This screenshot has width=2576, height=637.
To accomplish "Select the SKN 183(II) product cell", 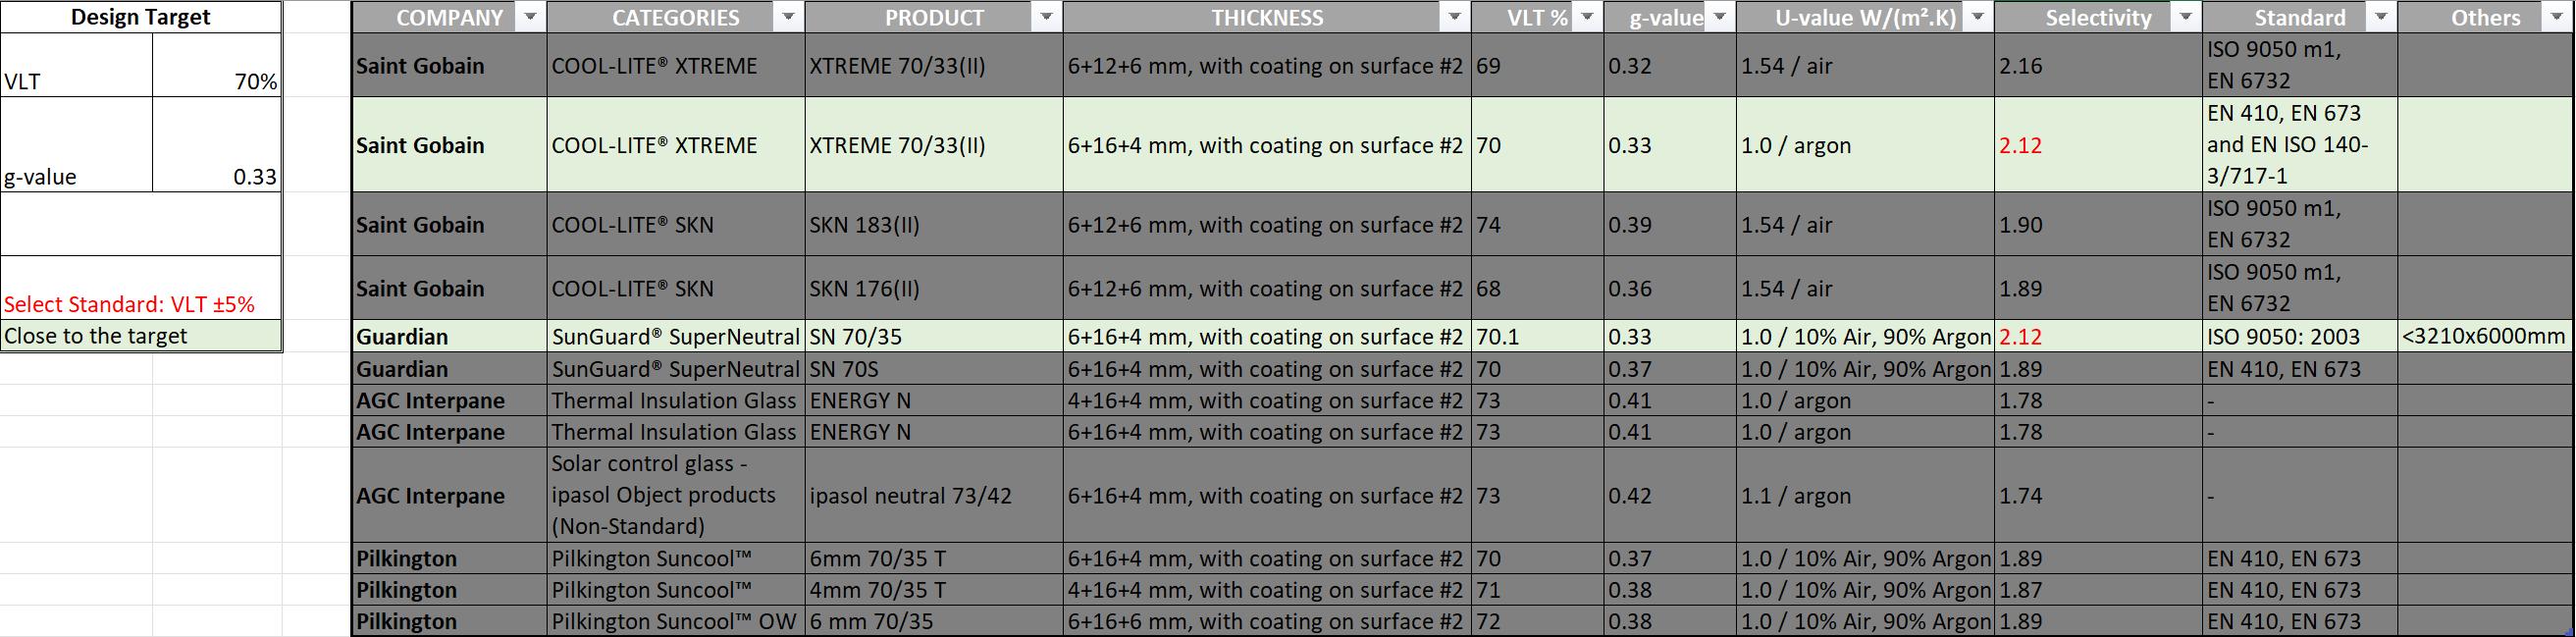I will [934, 224].
